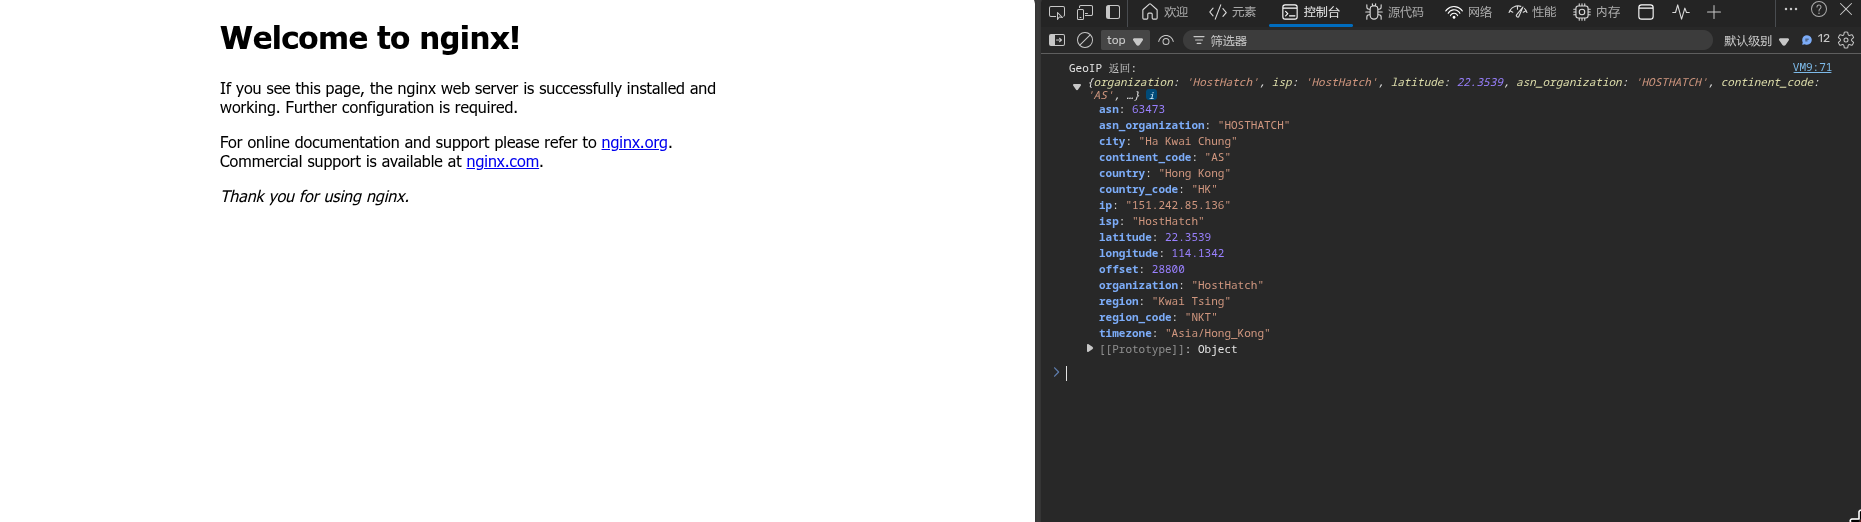The image size is (1861, 522).
Task: Open console settings gear icon
Action: 1846,40
